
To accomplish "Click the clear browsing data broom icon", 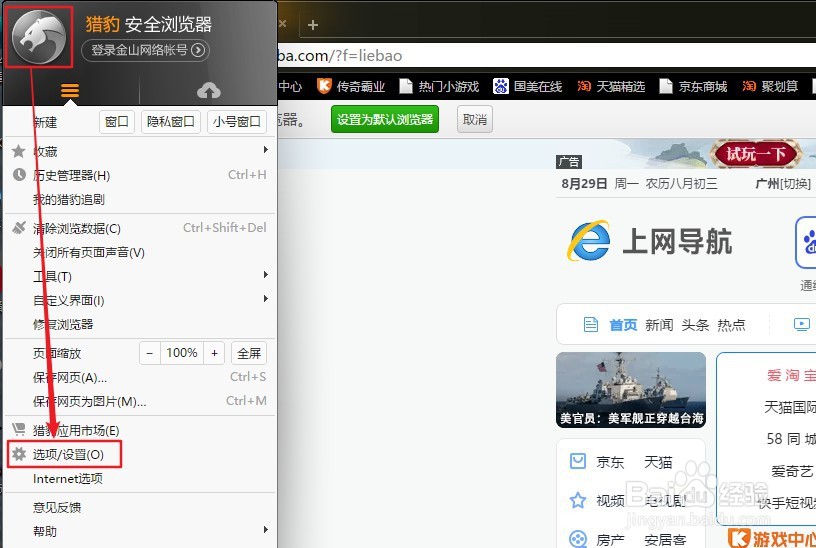I will coord(19,228).
